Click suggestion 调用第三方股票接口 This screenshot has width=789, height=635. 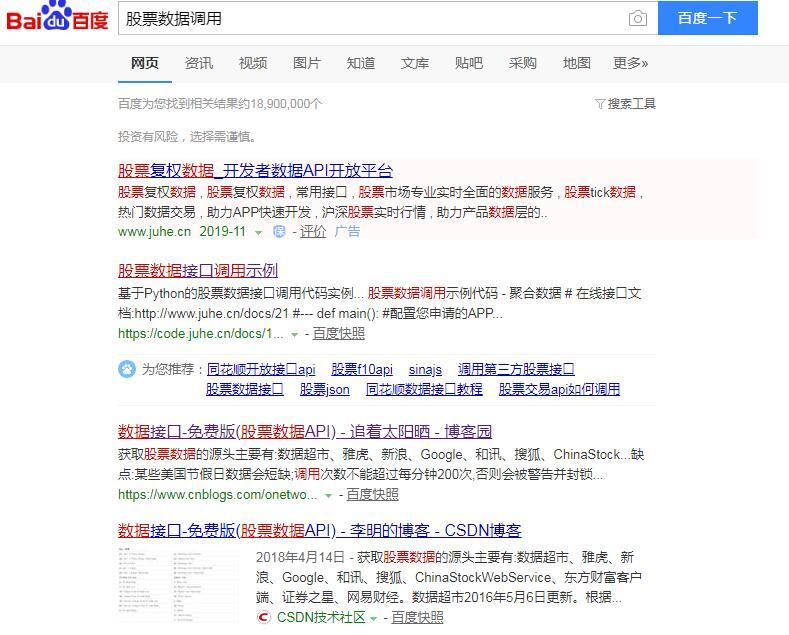pos(516,369)
